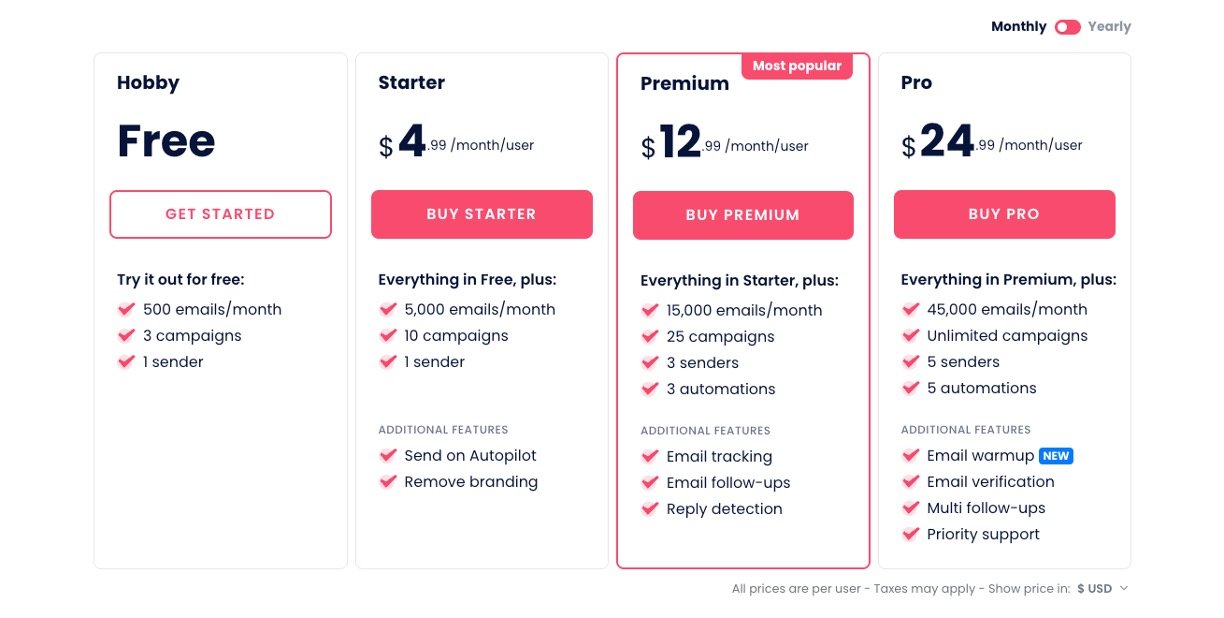
Task: Select Yearly billing label
Action: click(1109, 27)
